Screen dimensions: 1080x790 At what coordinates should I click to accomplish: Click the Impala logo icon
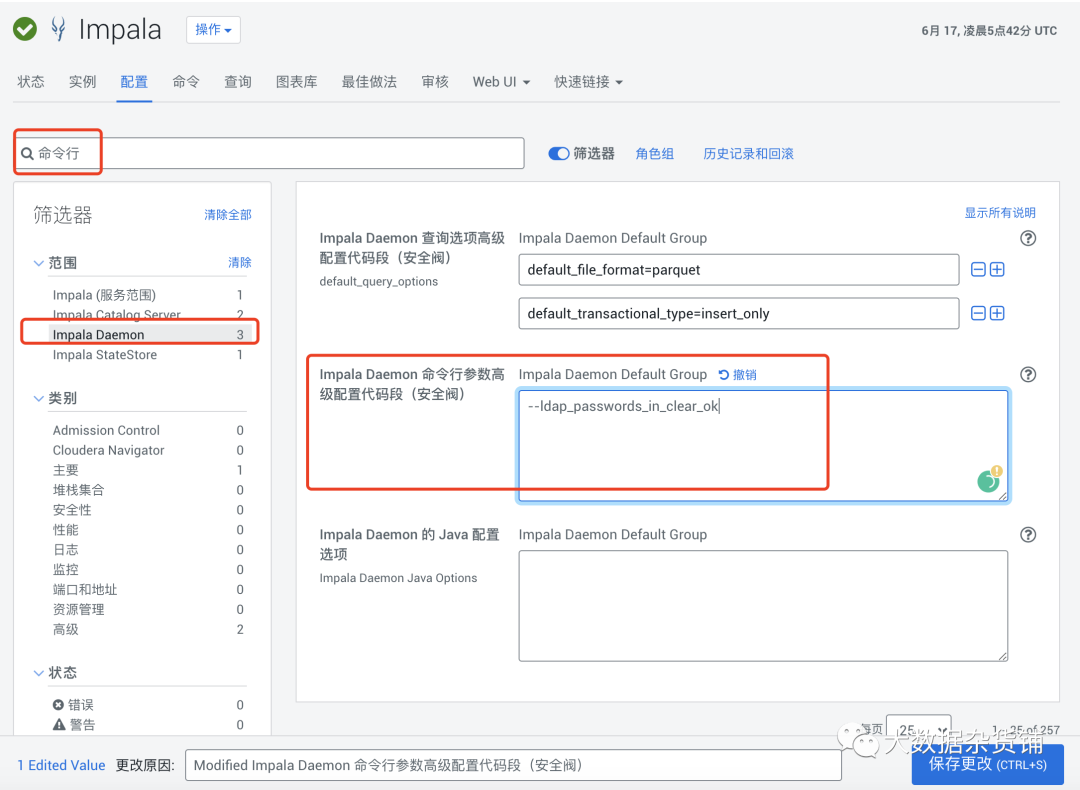click(59, 29)
